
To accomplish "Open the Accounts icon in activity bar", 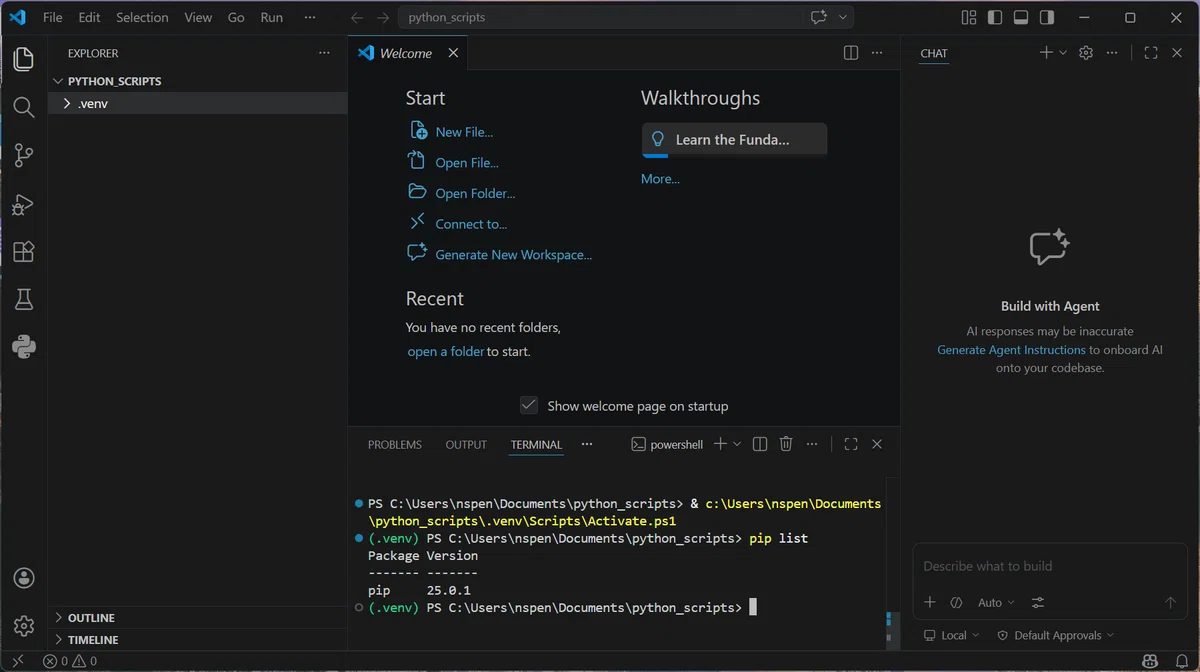I will point(24,578).
